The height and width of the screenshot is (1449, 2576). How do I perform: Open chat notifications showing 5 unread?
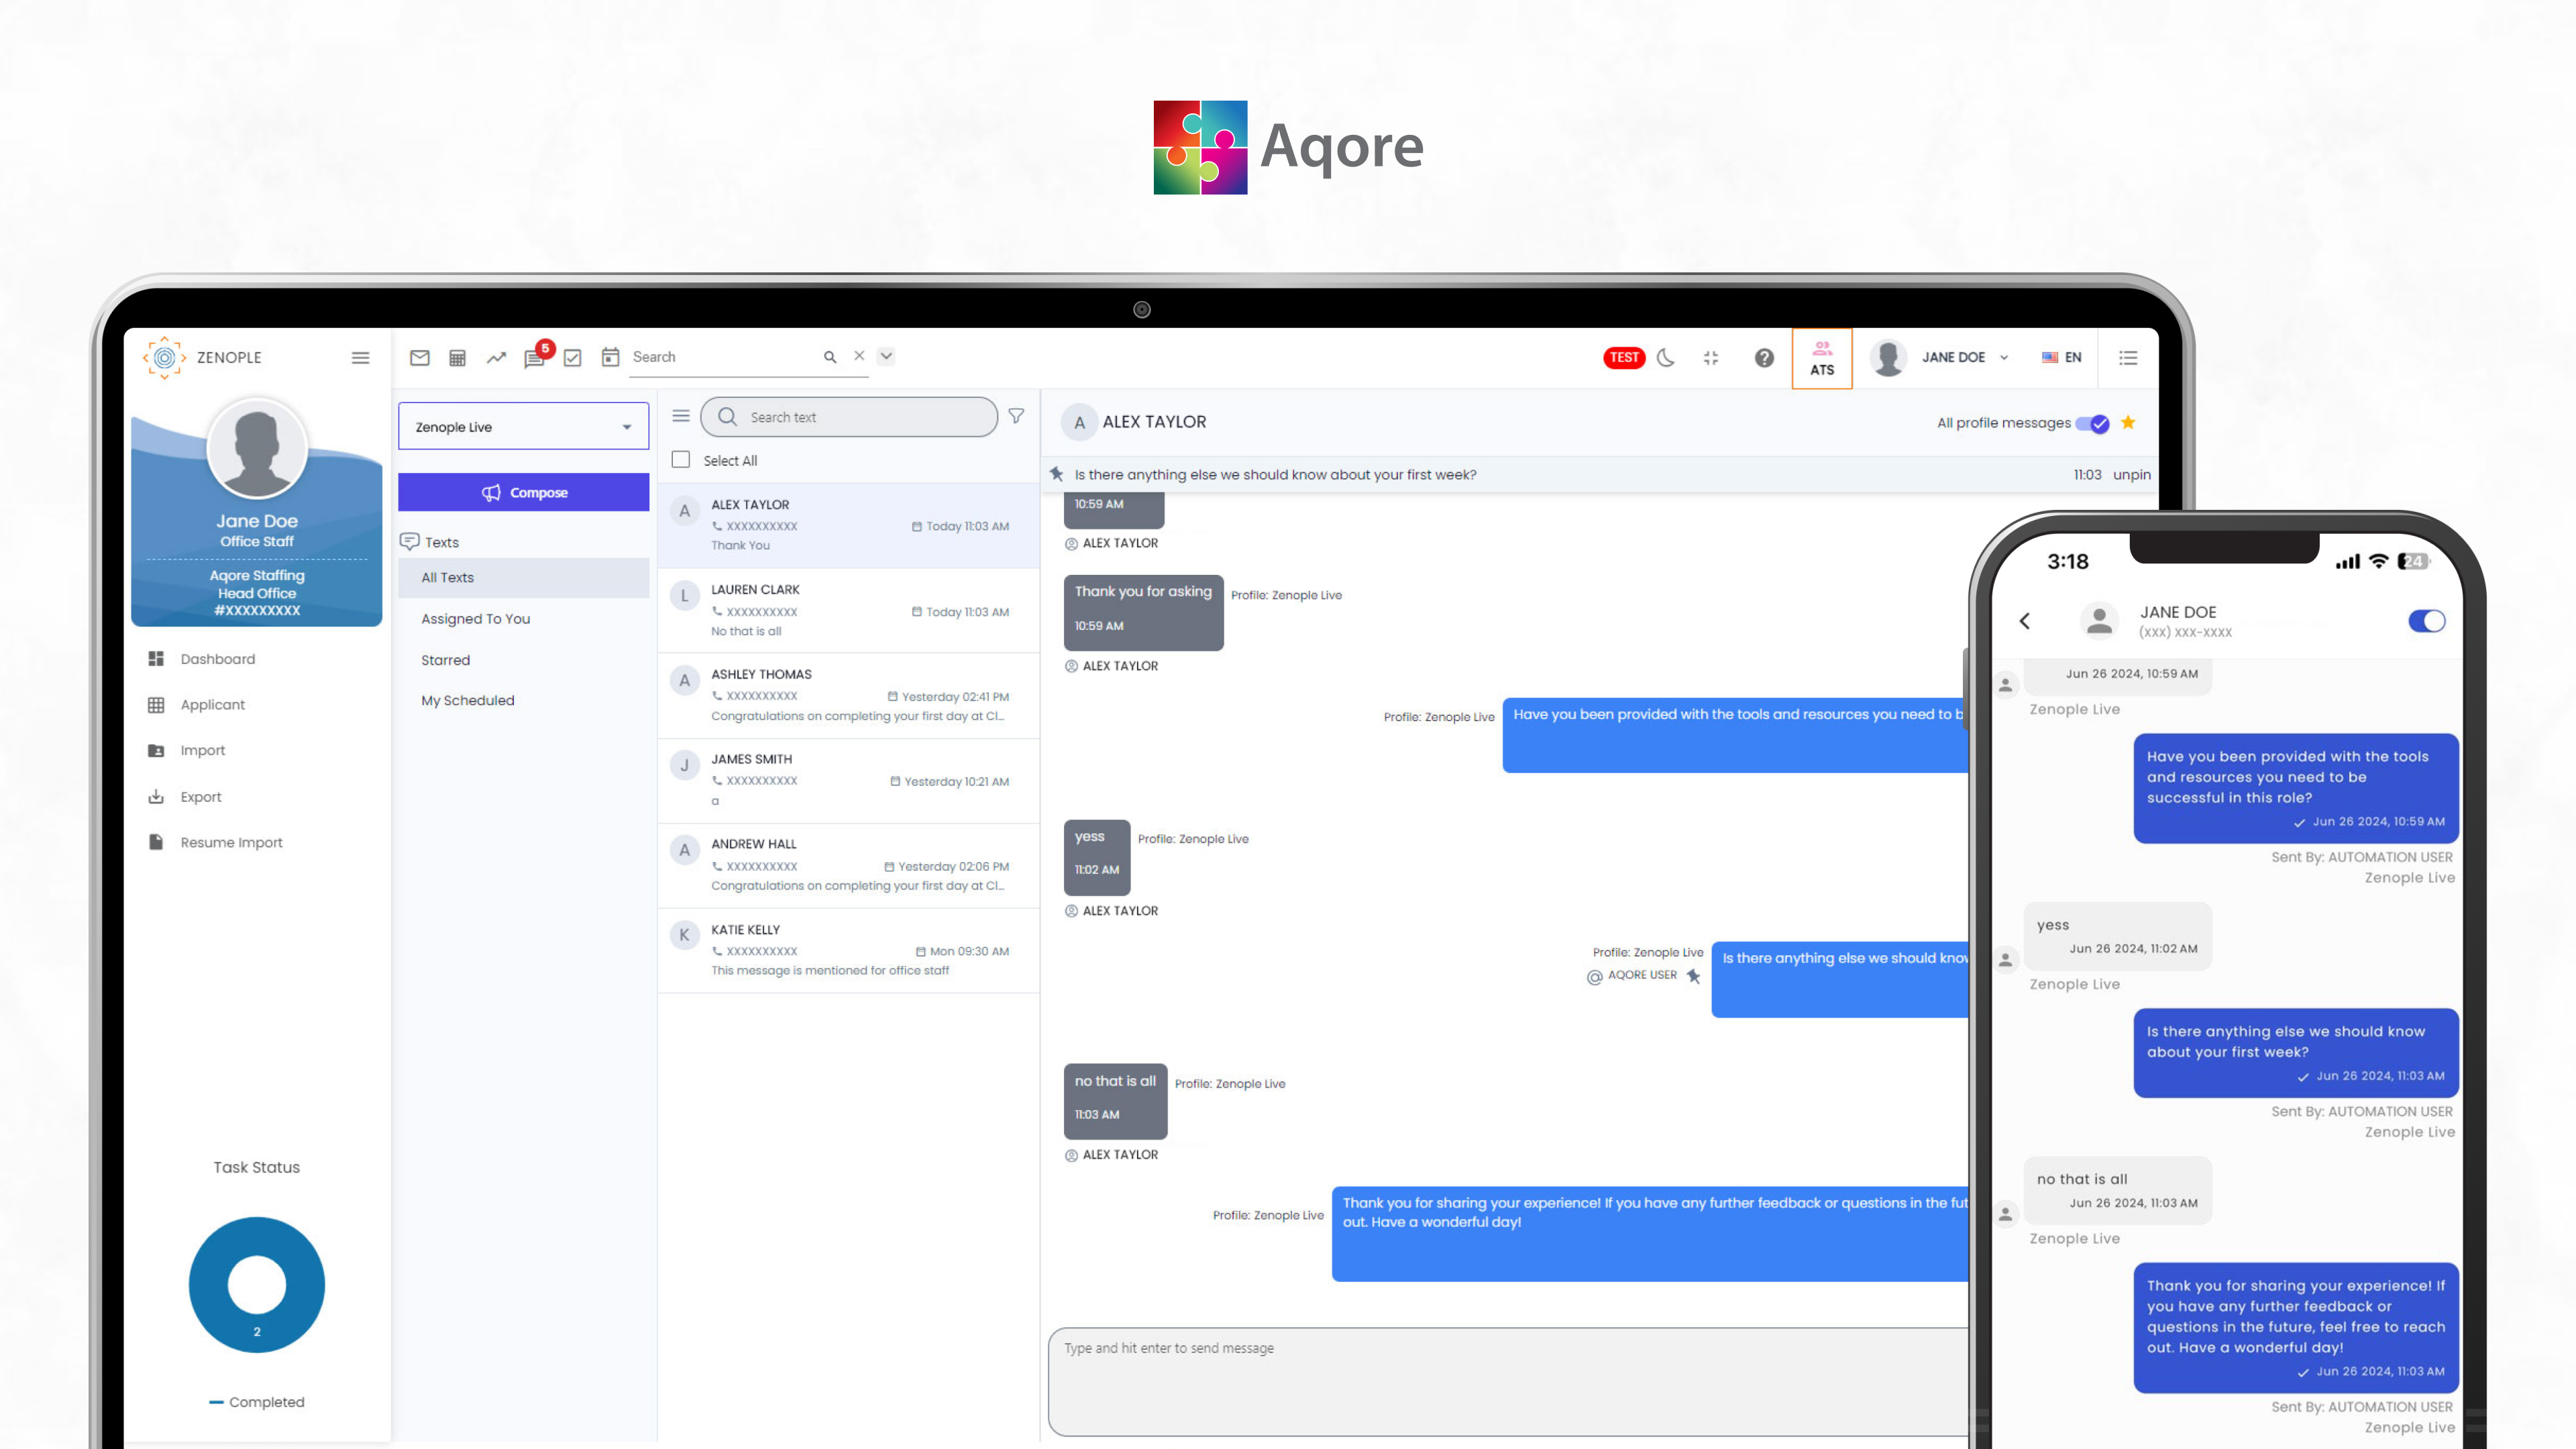tap(534, 357)
